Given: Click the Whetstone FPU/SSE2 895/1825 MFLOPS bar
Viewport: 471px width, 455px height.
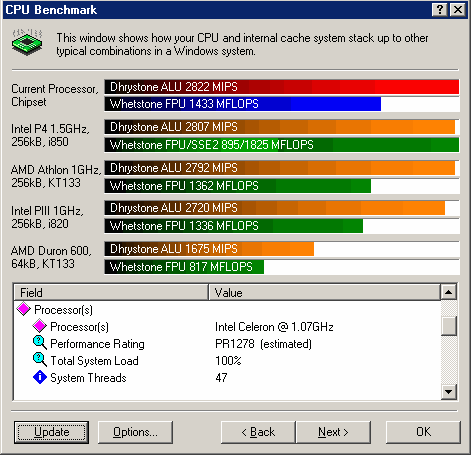Looking at the screenshot, I should pyautogui.click(x=282, y=145).
